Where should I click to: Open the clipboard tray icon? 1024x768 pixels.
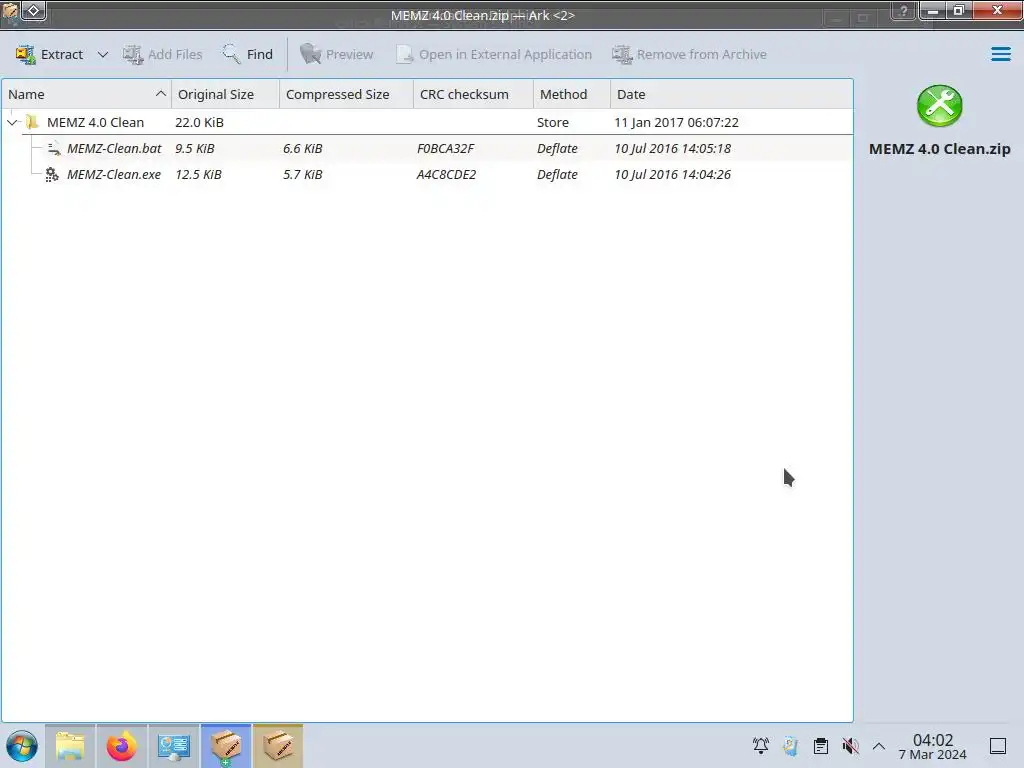tap(821, 746)
